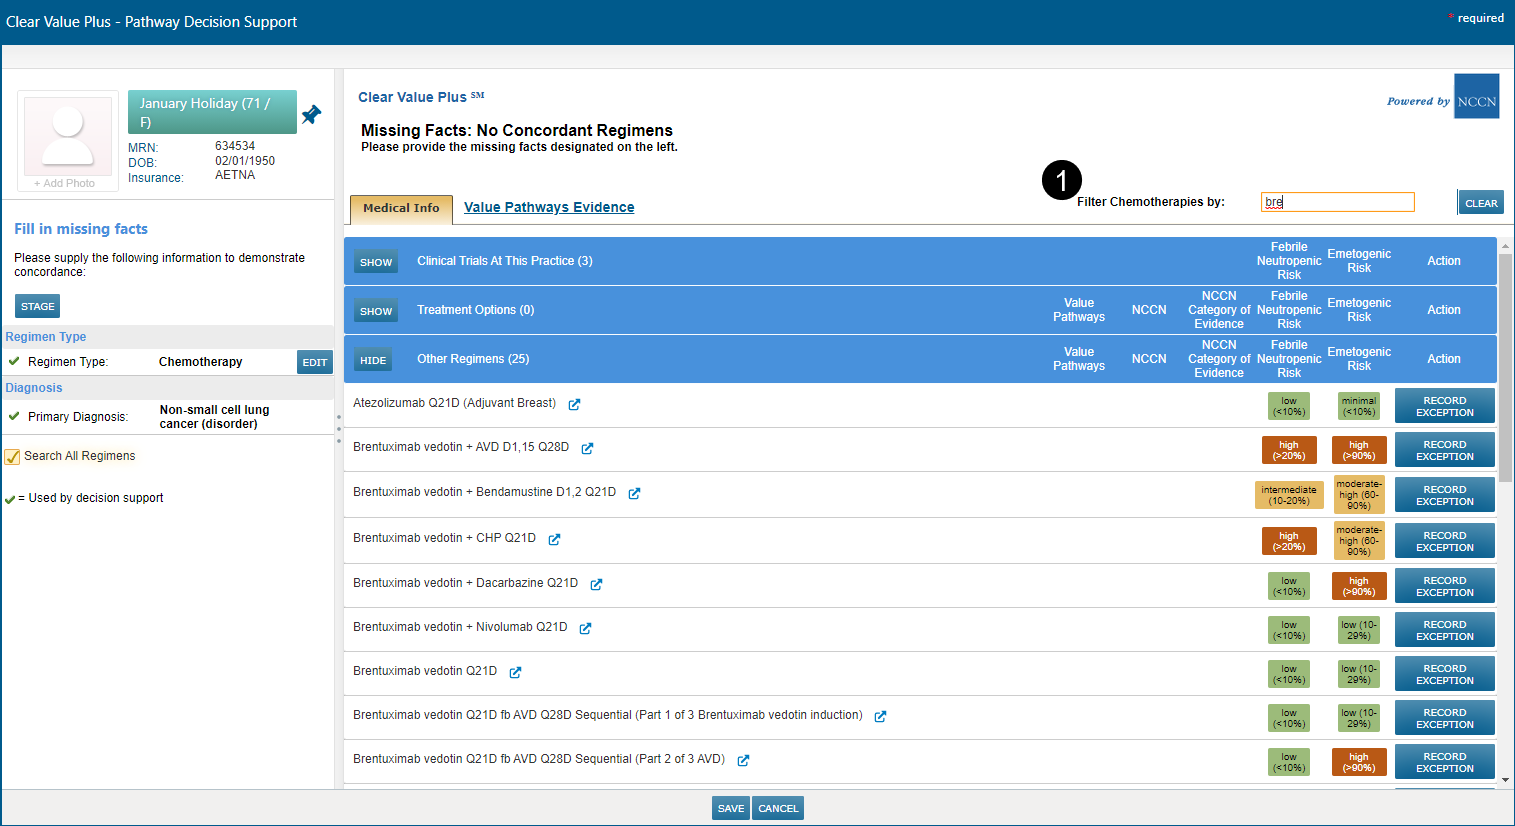Image resolution: width=1515 pixels, height=826 pixels.
Task: Show the Treatment Options section
Action: 376,311
